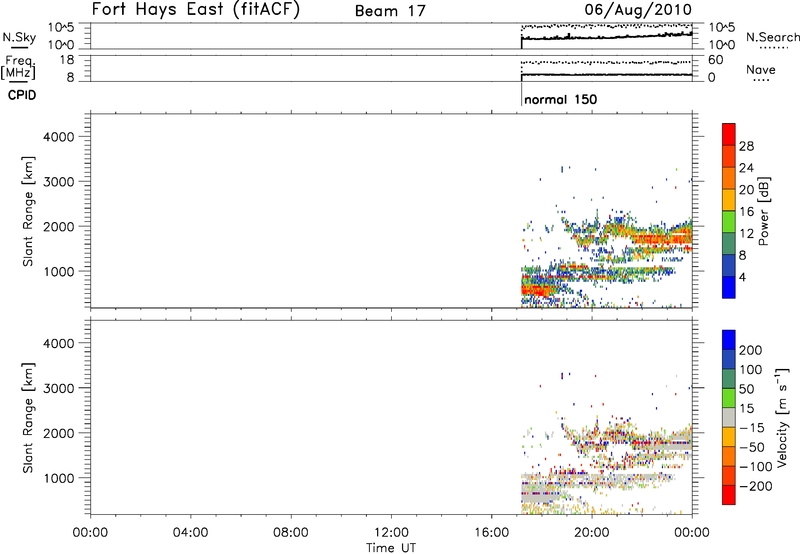Click the 18 tick label on the frequency axis
Screen dimensions: 800x554
66,60
